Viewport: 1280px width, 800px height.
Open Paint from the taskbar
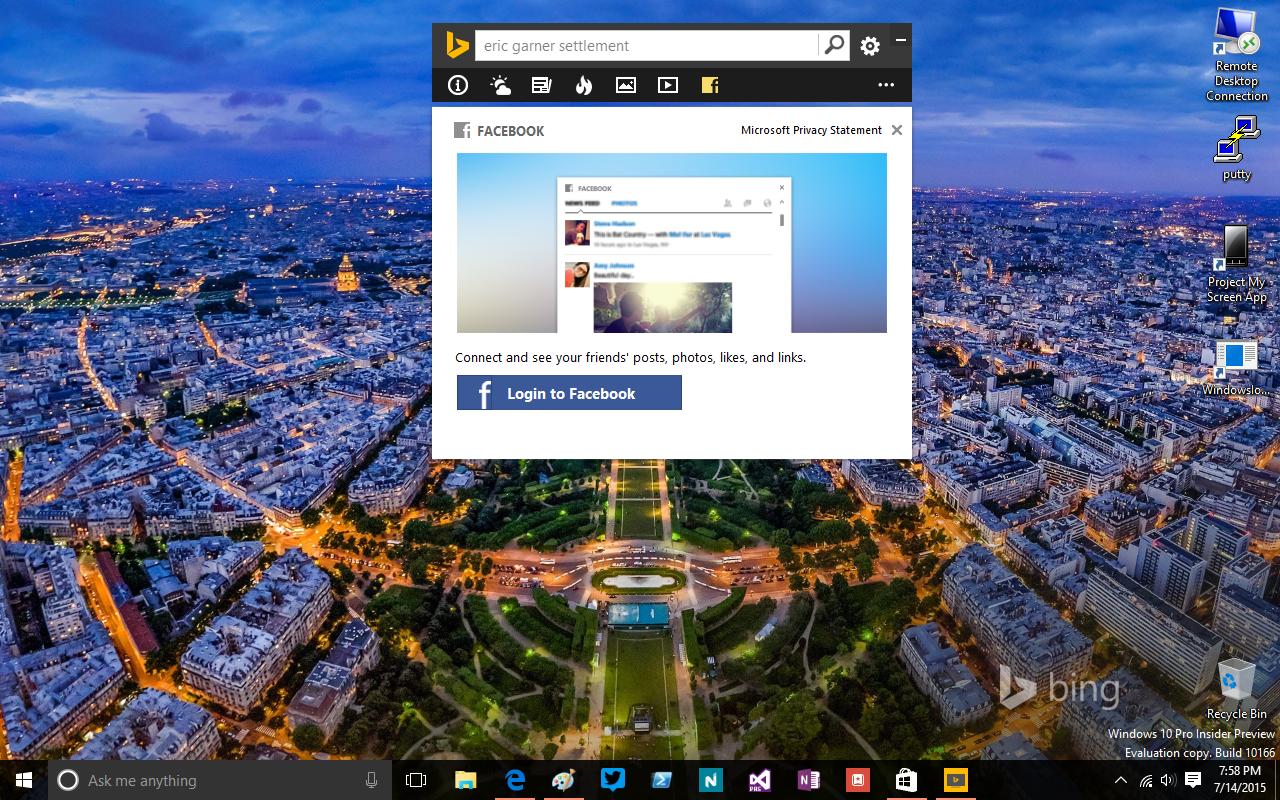pos(564,780)
